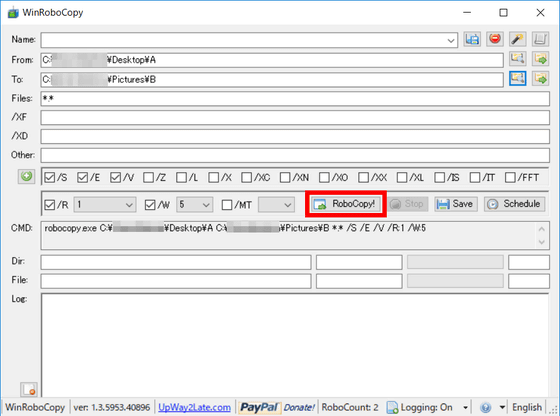Click into the /XF exclude files field
Viewport: 560px width, 416px height.
295,117
